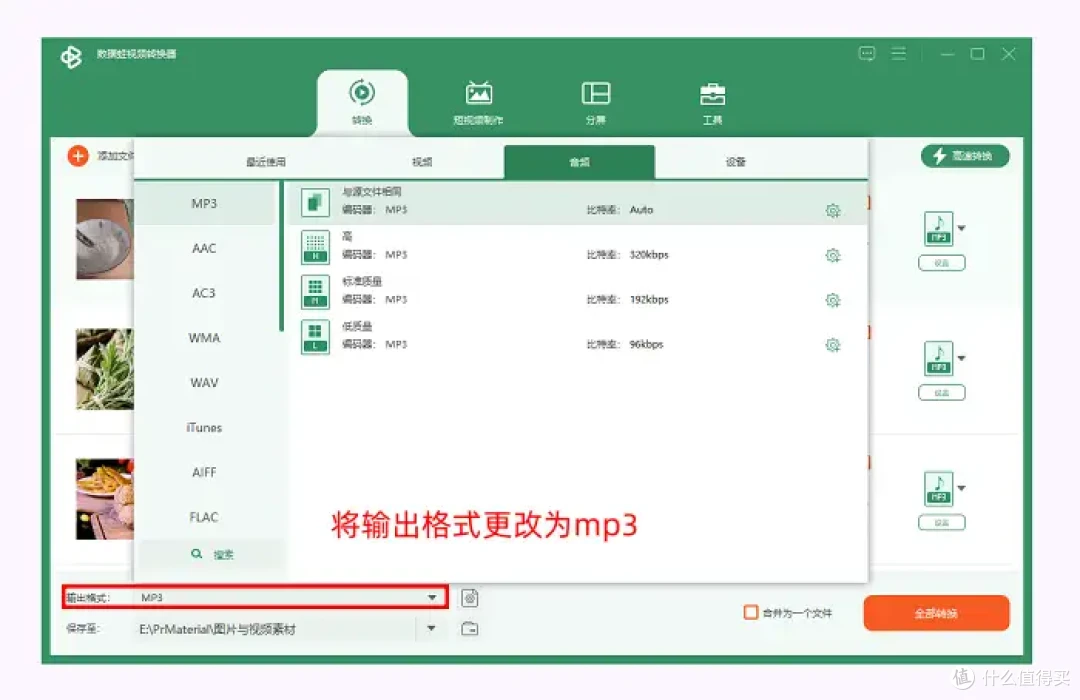Screen dimensions: 1080x700
Task: Expand format arrow for the second file
Action: pyautogui.click(x=962, y=358)
